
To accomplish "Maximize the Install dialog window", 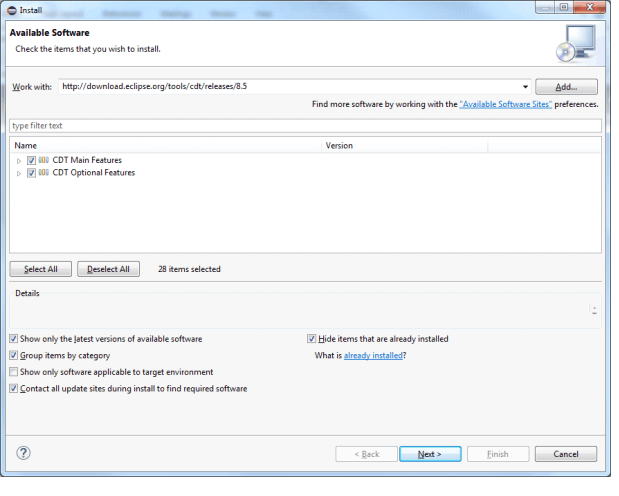I will [x=564, y=7].
